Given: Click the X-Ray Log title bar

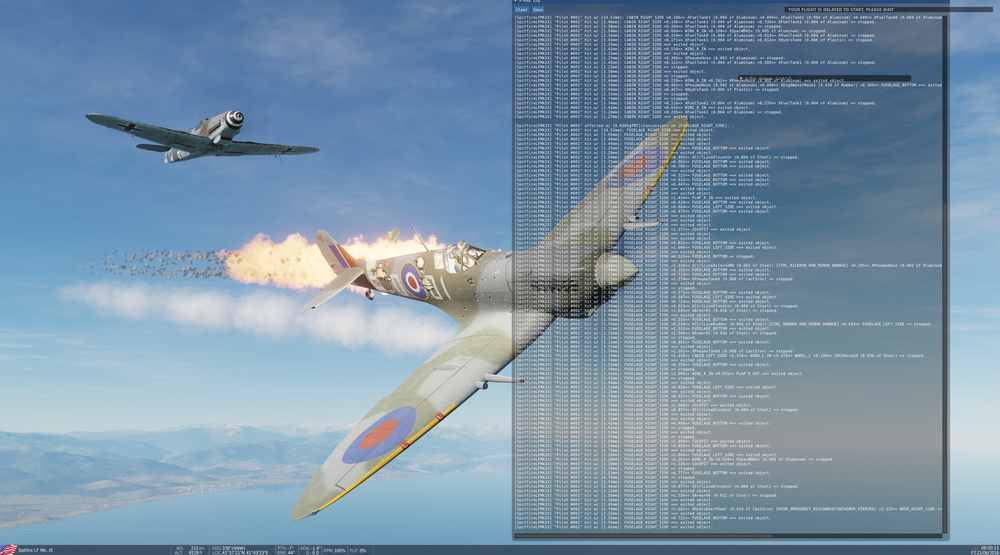Looking at the screenshot, I should [730, 1].
